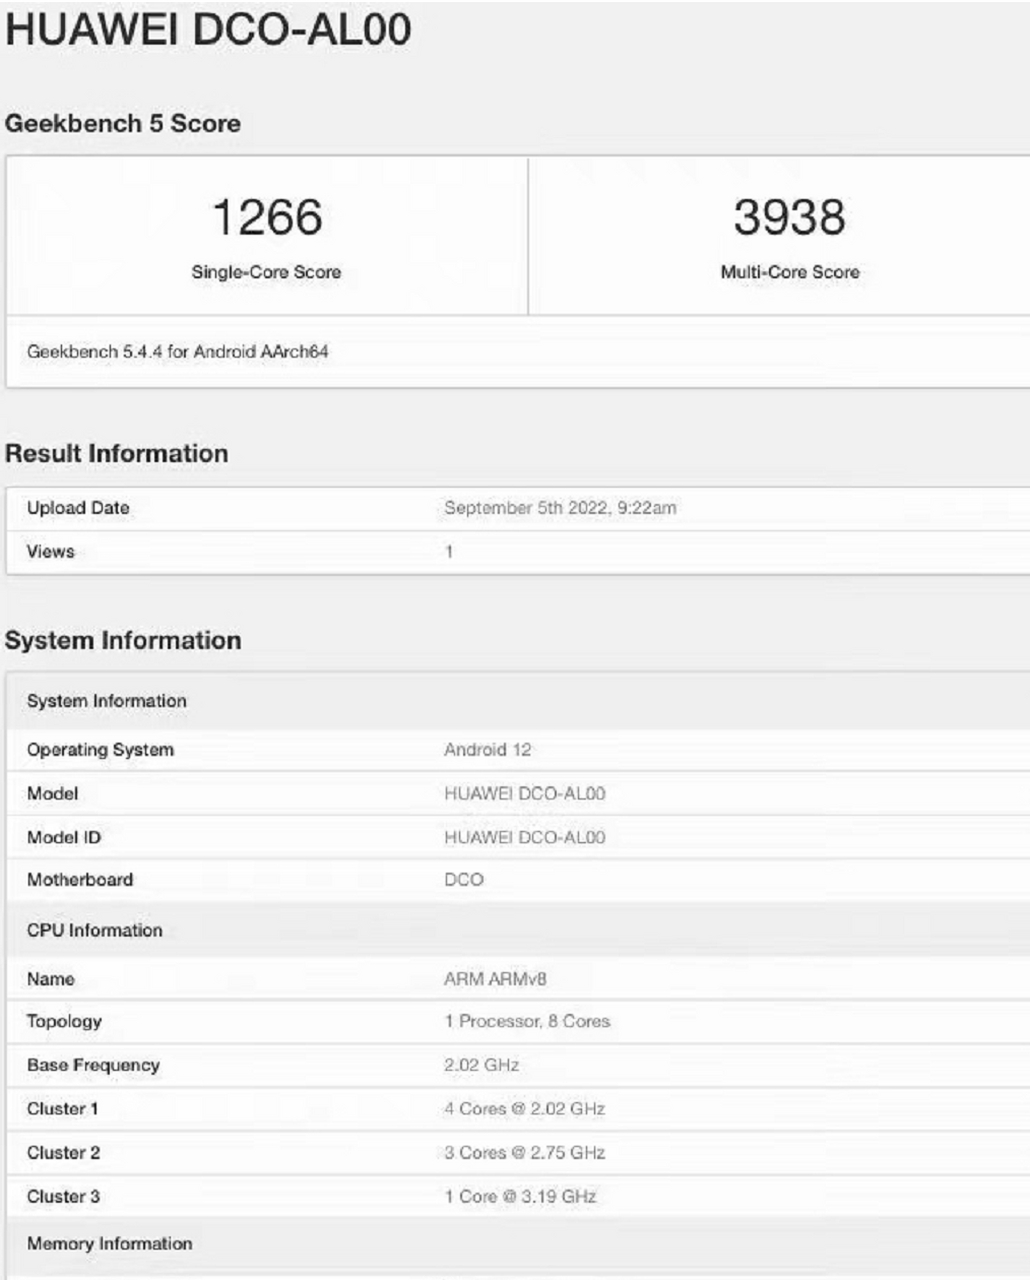Select HUAWEI DCO-AL00 value in Model row

(x=525, y=794)
